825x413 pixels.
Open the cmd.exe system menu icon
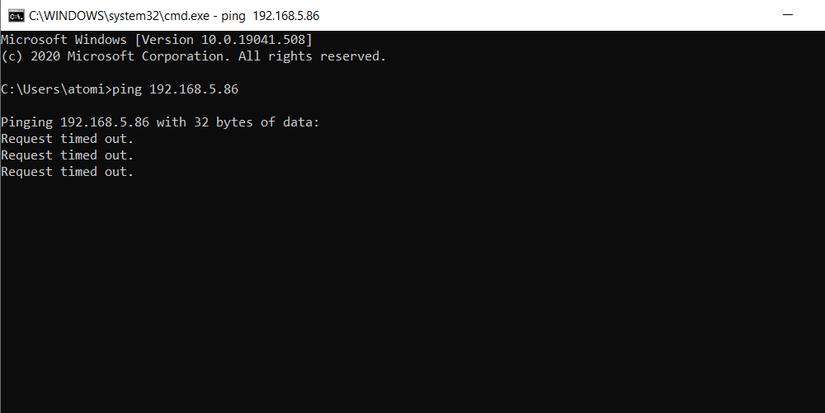[16, 16]
